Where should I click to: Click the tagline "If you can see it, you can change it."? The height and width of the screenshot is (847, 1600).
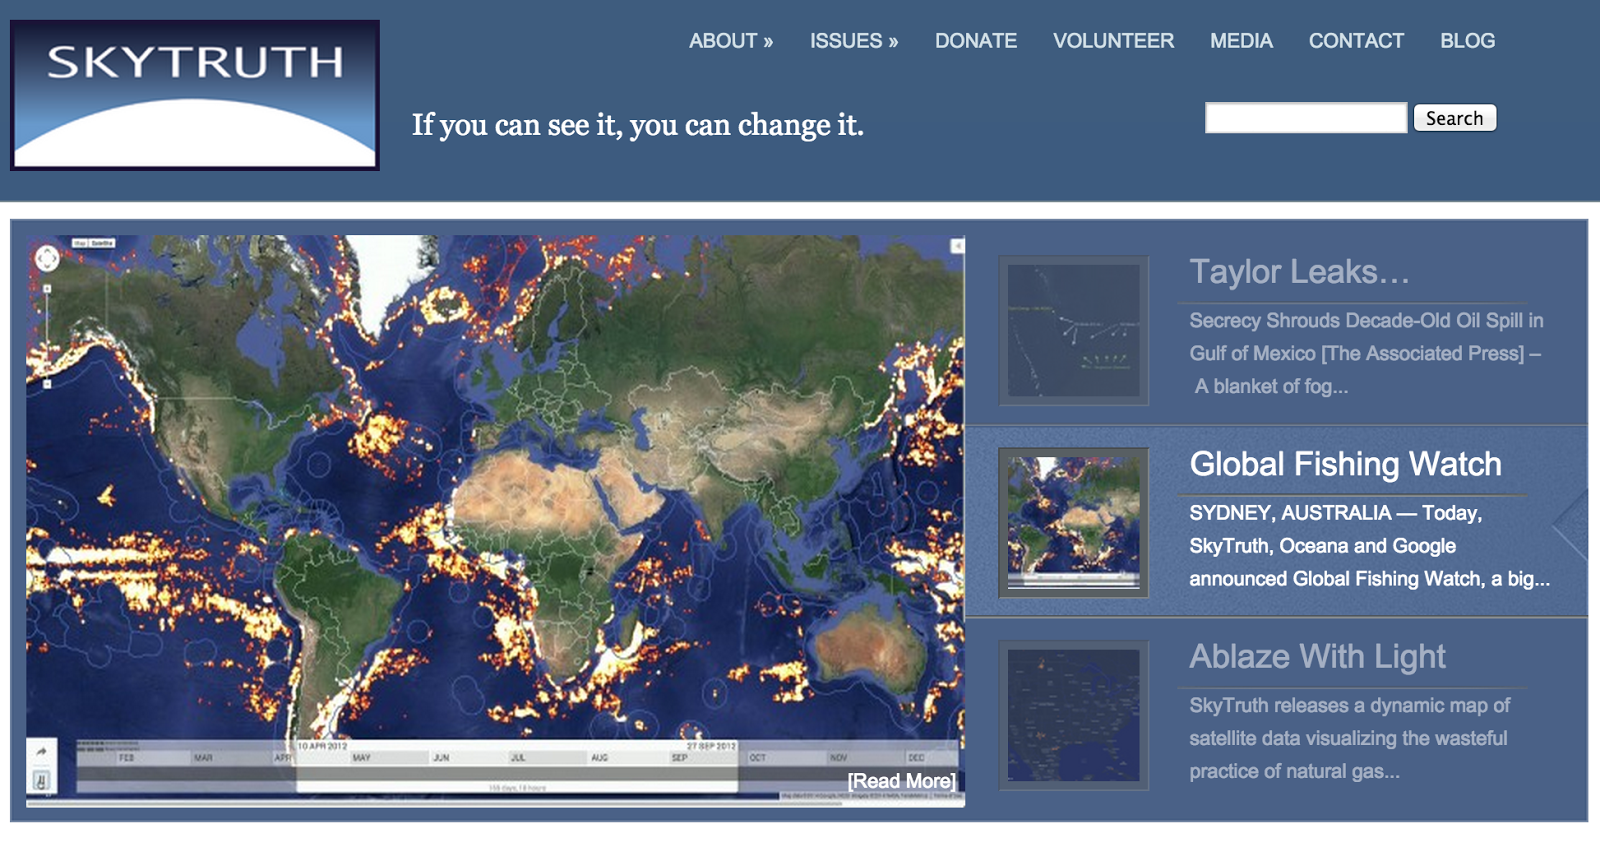638,125
